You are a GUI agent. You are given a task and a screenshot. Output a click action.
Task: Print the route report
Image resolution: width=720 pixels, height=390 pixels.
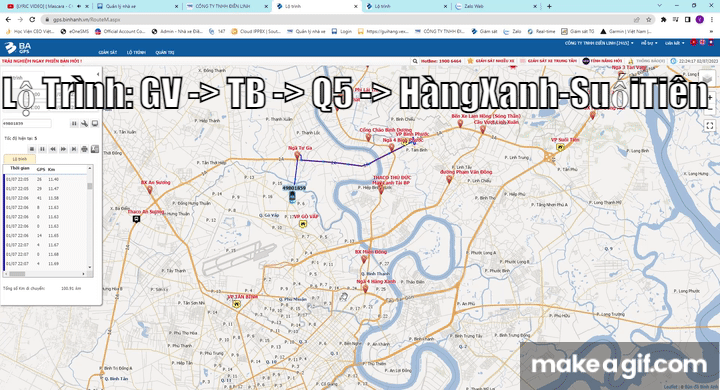tap(84, 149)
